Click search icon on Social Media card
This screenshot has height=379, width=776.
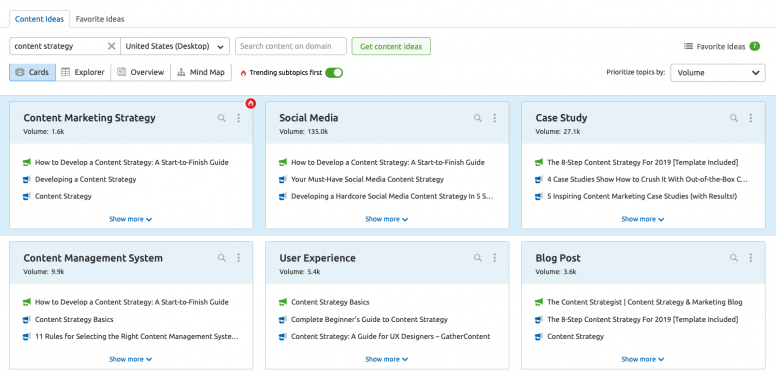478,118
